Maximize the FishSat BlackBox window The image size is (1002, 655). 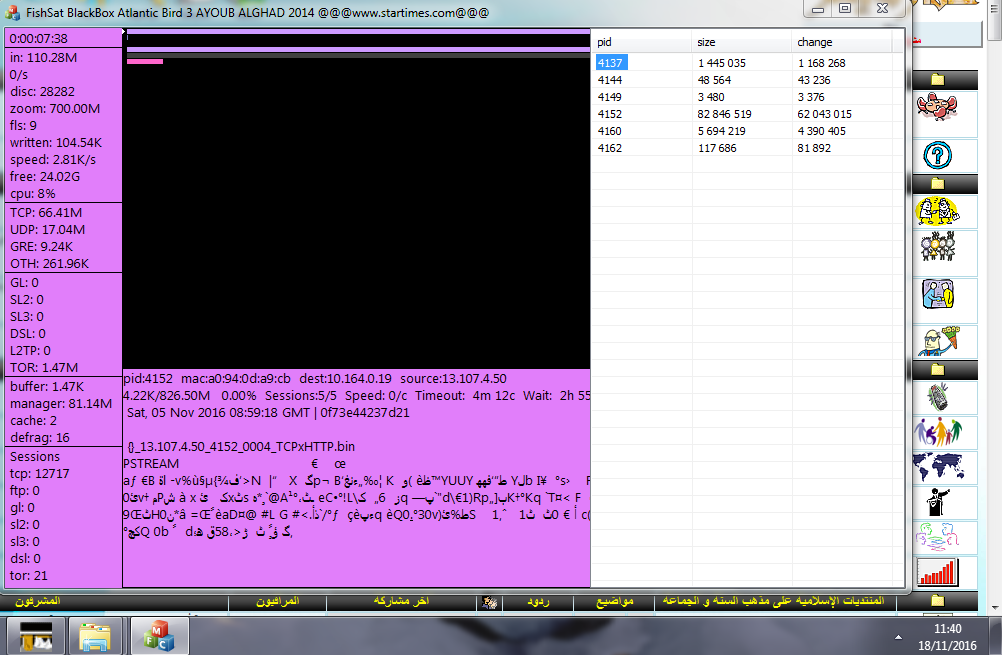pos(845,8)
